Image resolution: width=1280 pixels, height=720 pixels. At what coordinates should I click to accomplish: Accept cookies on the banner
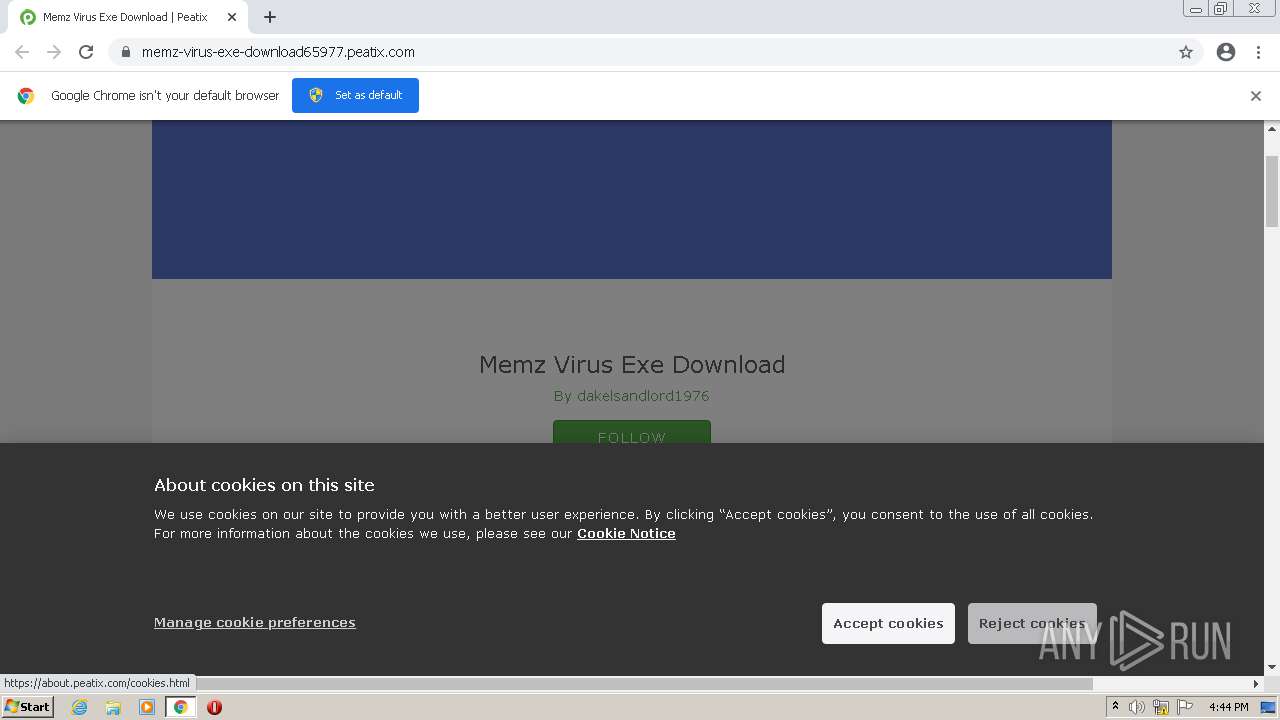click(888, 623)
